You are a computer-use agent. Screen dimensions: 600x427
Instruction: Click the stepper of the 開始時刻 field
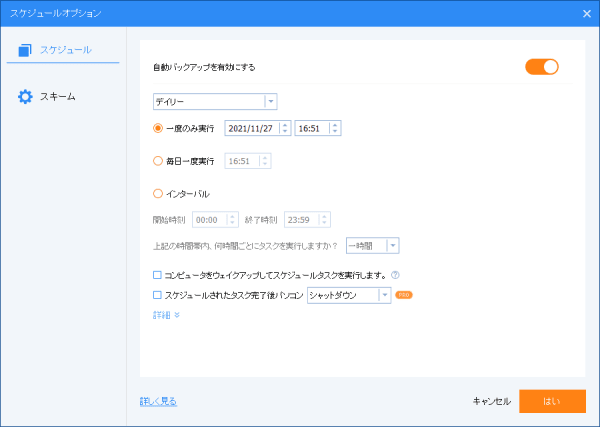tap(232, 220)
